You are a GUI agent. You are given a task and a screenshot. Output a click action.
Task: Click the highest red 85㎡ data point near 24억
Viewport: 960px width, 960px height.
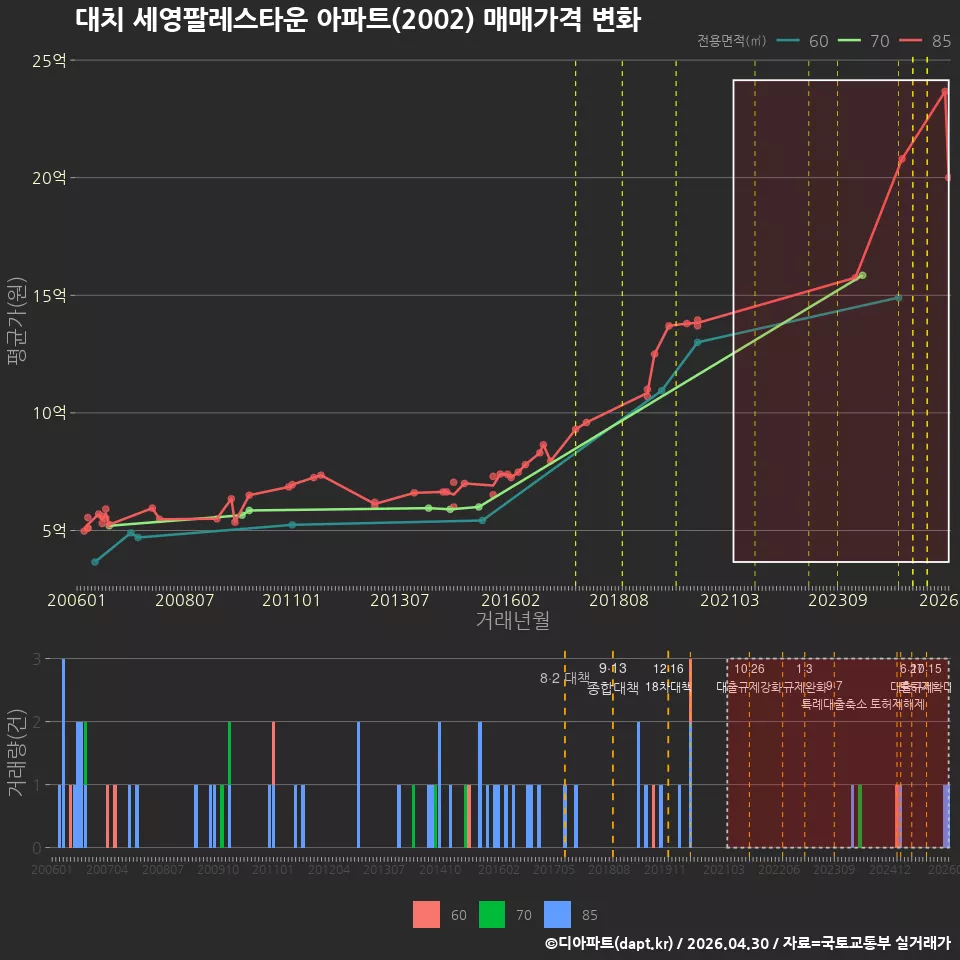click(945, 91)
